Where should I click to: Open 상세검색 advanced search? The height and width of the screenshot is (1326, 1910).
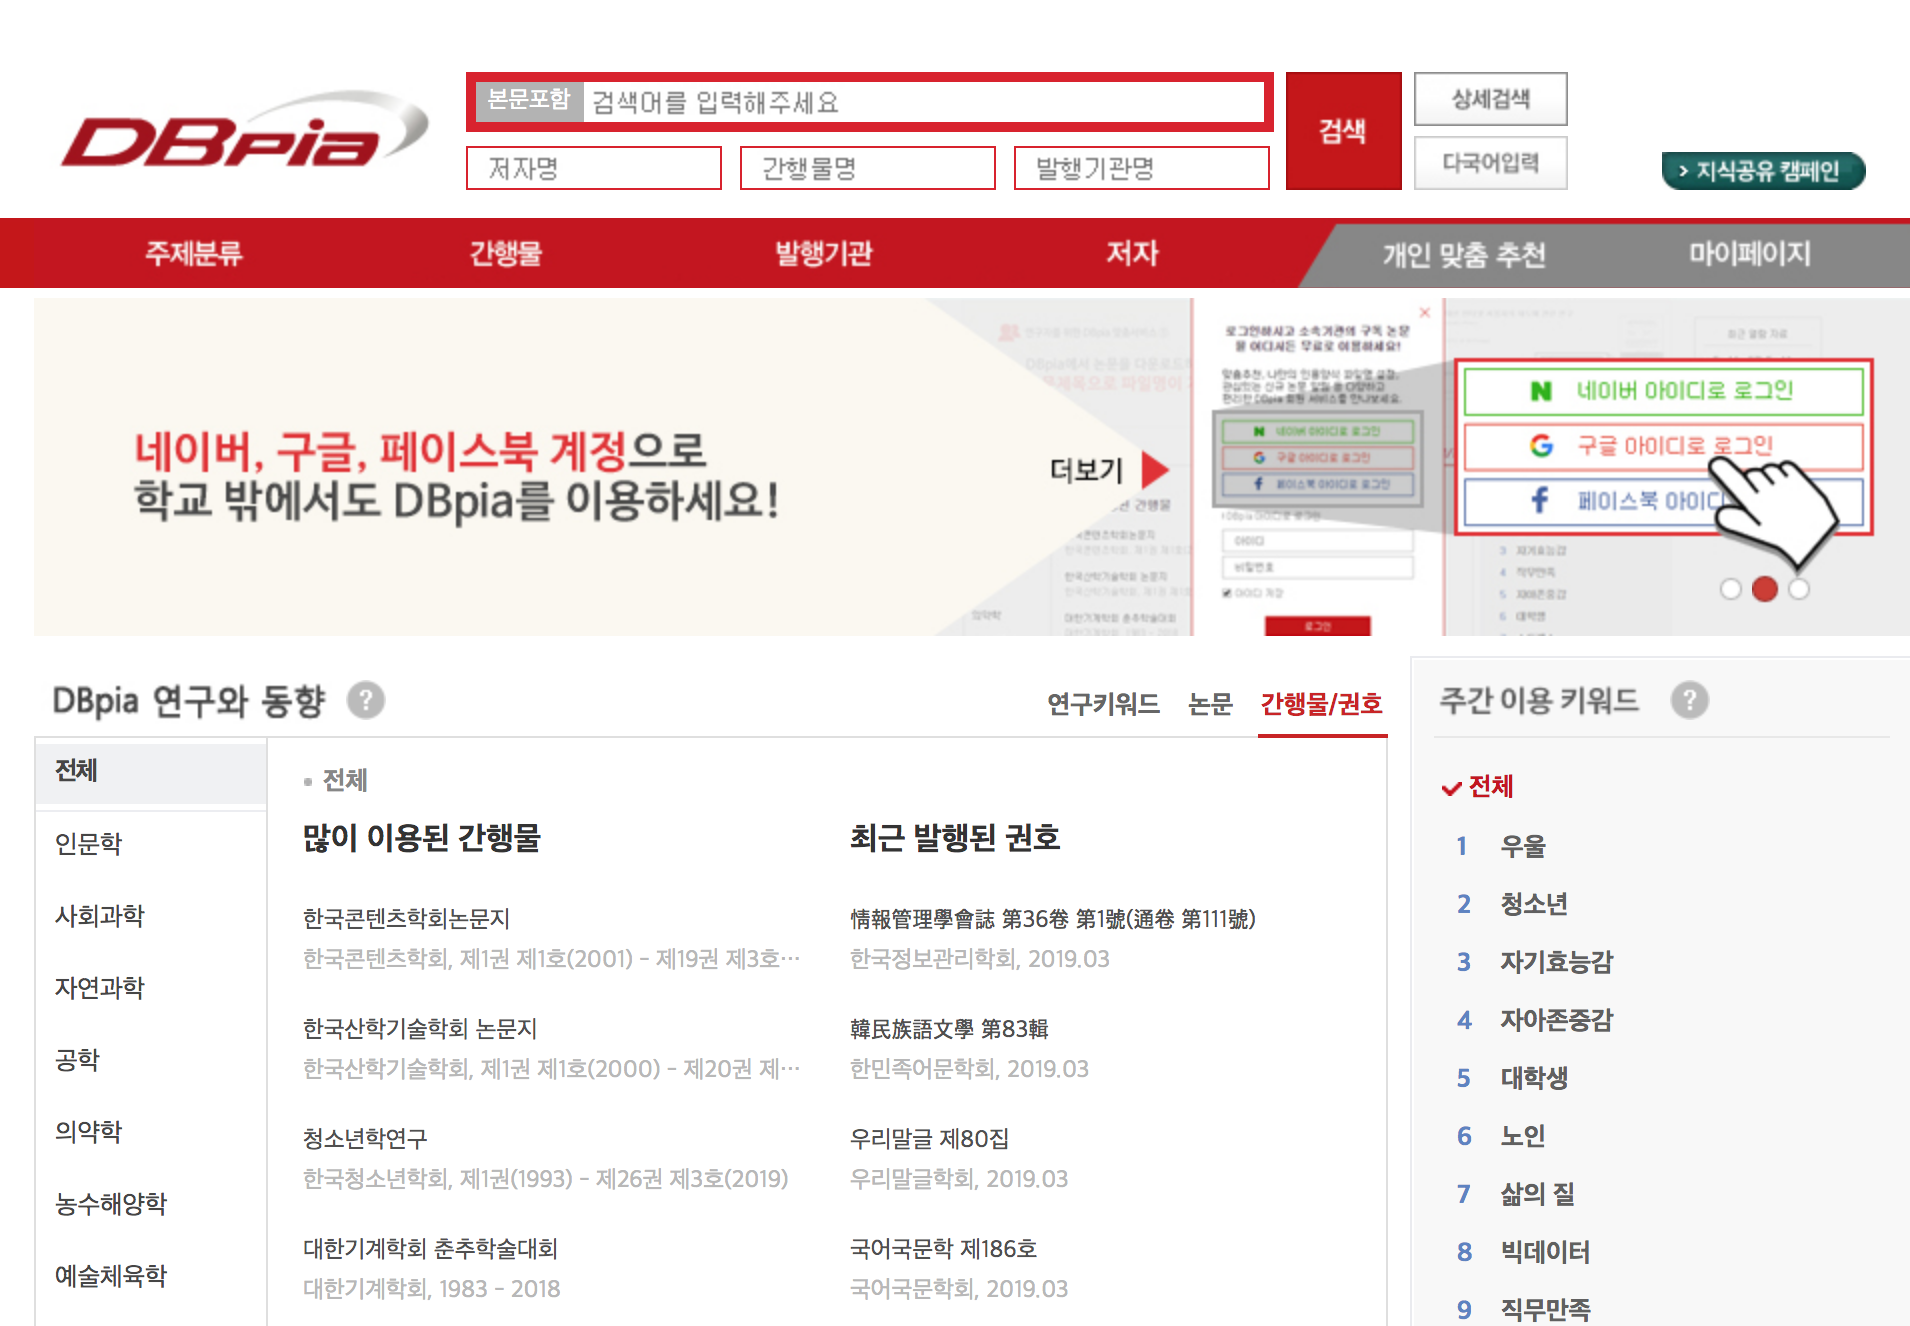click(x=1490, y=99)
